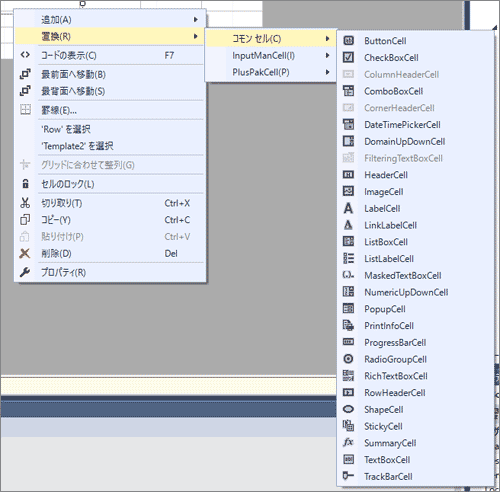Choose the TrackBarCell slider icon

pos(348,476)
